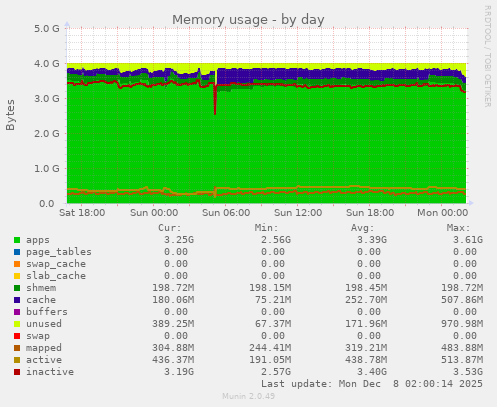Click the active minimum value 191.05M

tap(270, 360)
